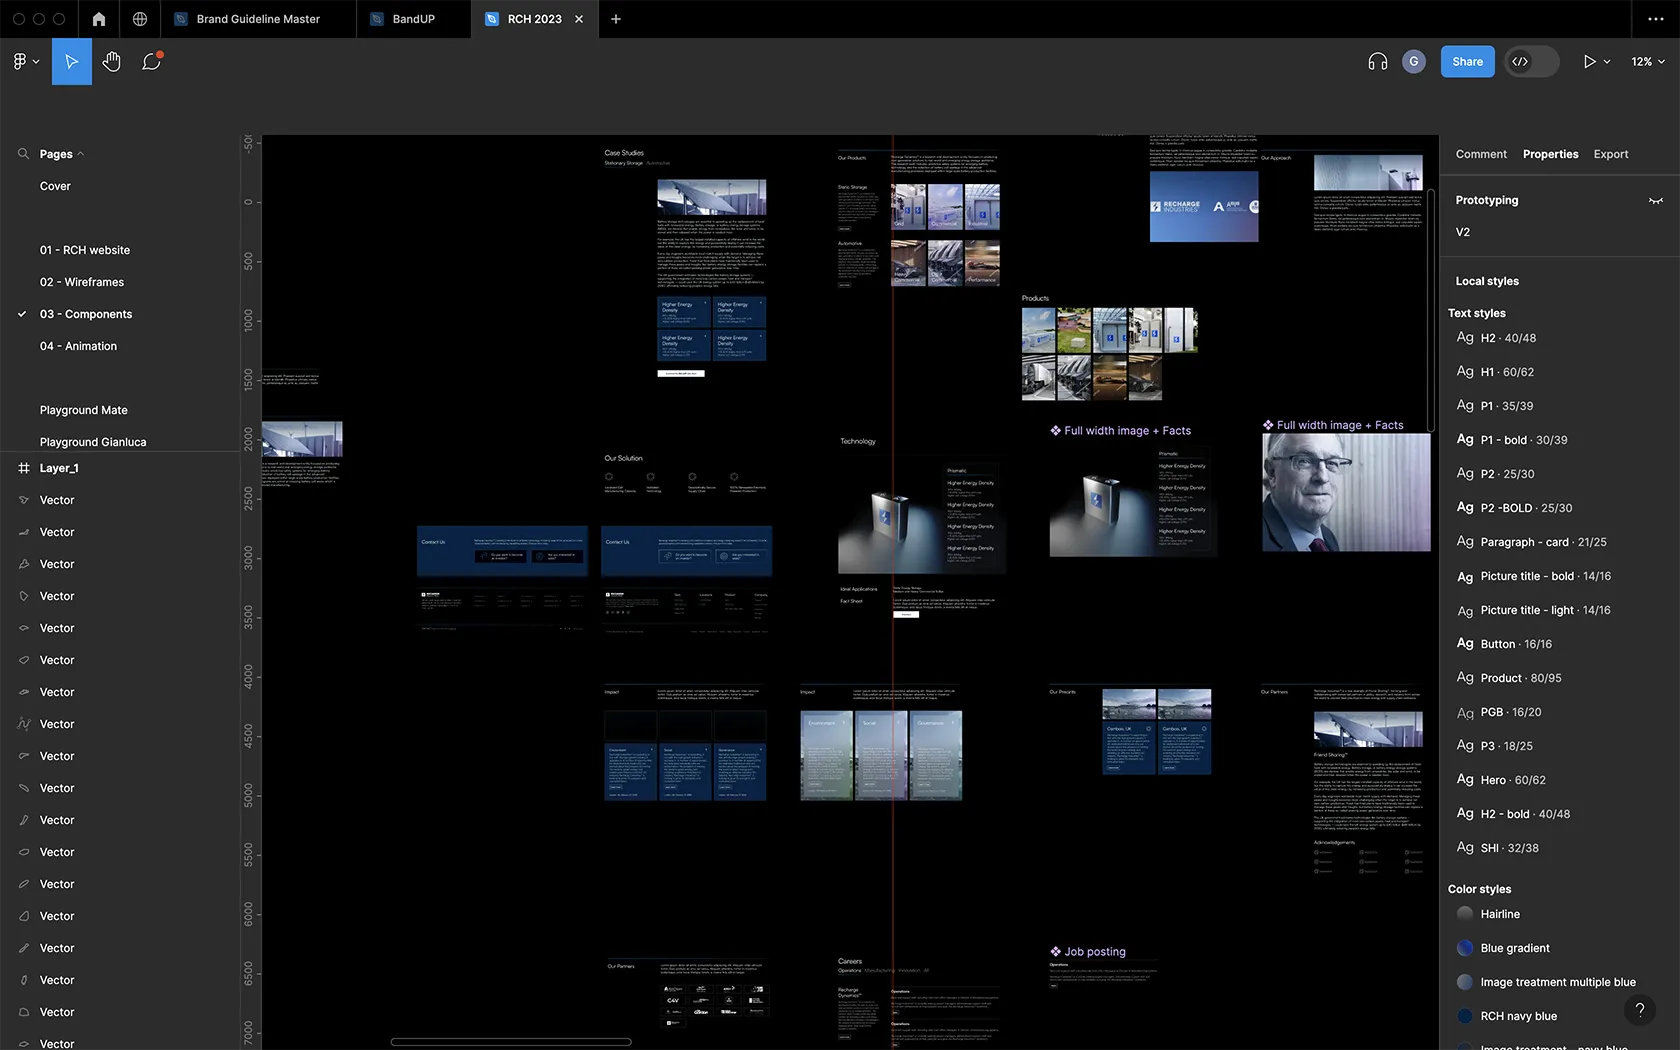Click the headphones audio chat icon

point(1377,62)
